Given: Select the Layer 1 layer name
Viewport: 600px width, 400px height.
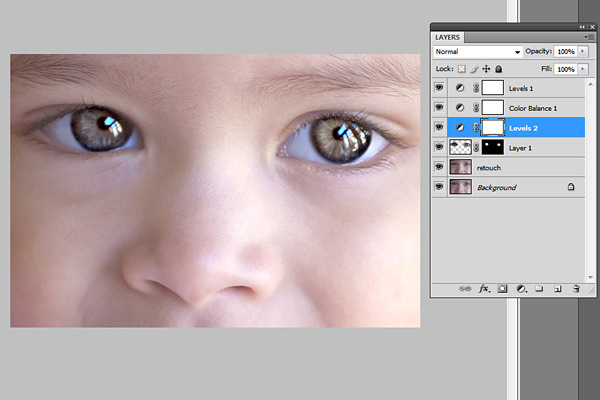Looking at the screenshot, I should click(520, 148).
